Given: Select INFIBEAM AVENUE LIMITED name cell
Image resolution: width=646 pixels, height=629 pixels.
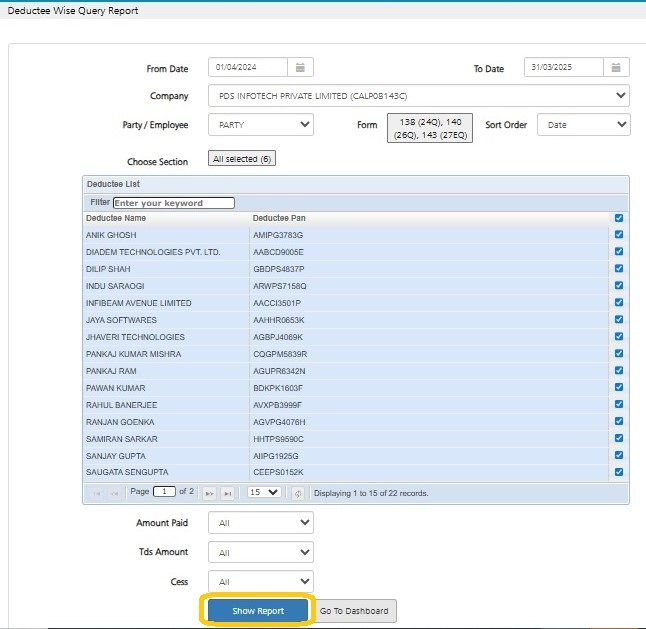Looking at the screenshot, I should coord(166,303).
